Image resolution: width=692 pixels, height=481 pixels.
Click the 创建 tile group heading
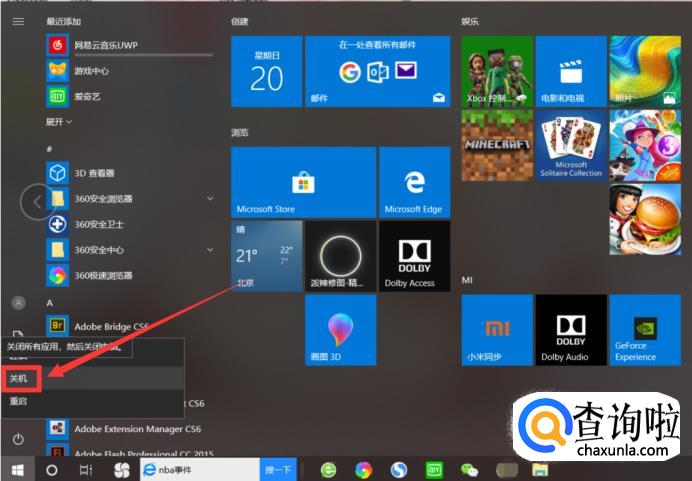pos(240,21)
